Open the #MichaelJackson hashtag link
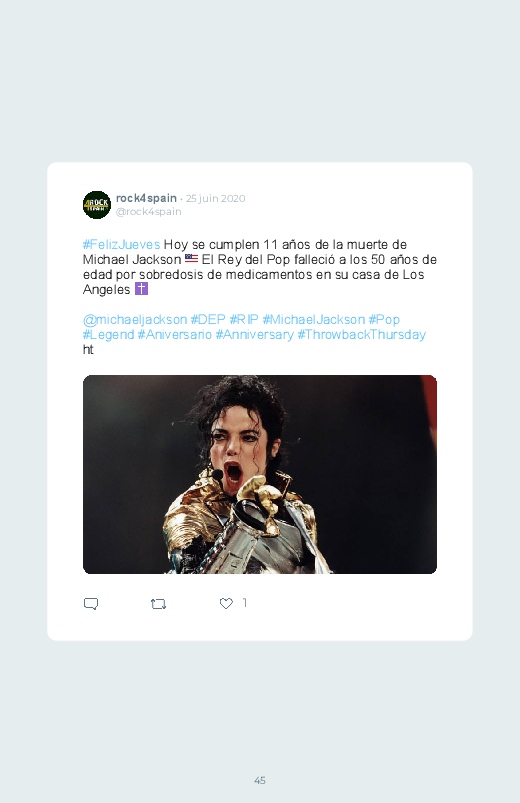Viewport: 520px width, 803px height. pyautogui.click(x=314, y=320)
